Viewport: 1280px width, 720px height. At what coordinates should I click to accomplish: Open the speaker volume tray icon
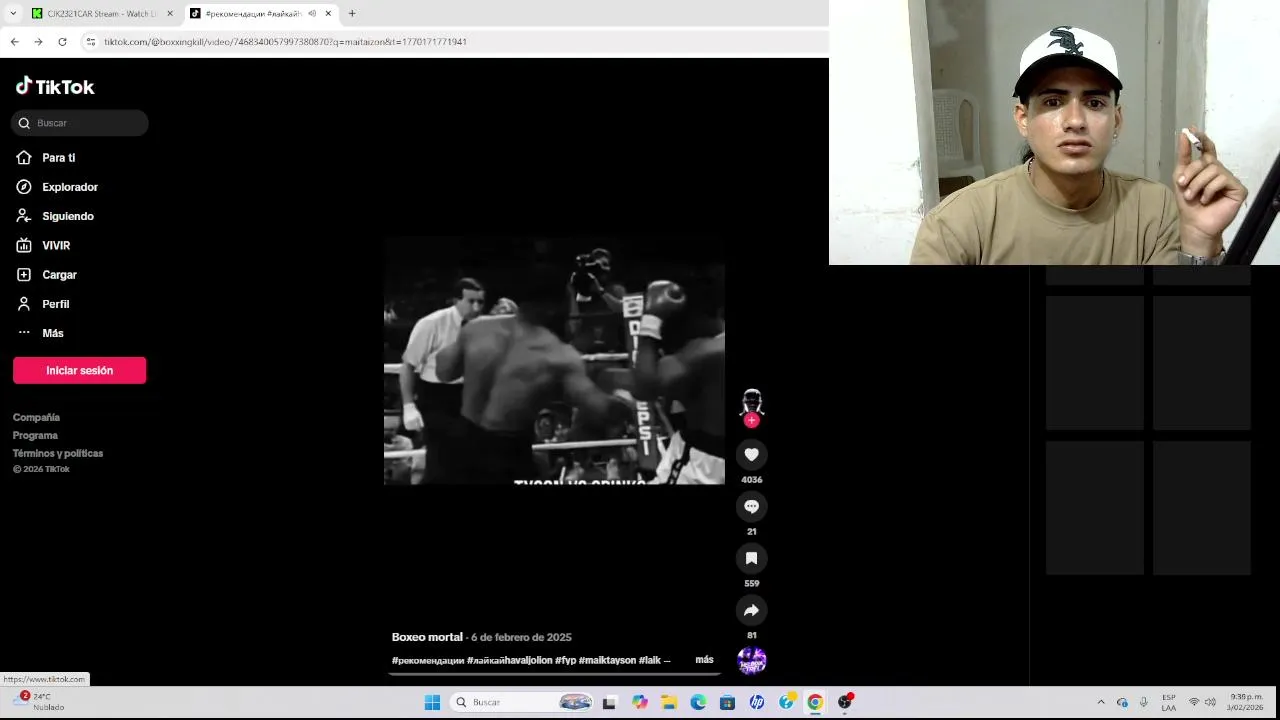pos(1211,702)
